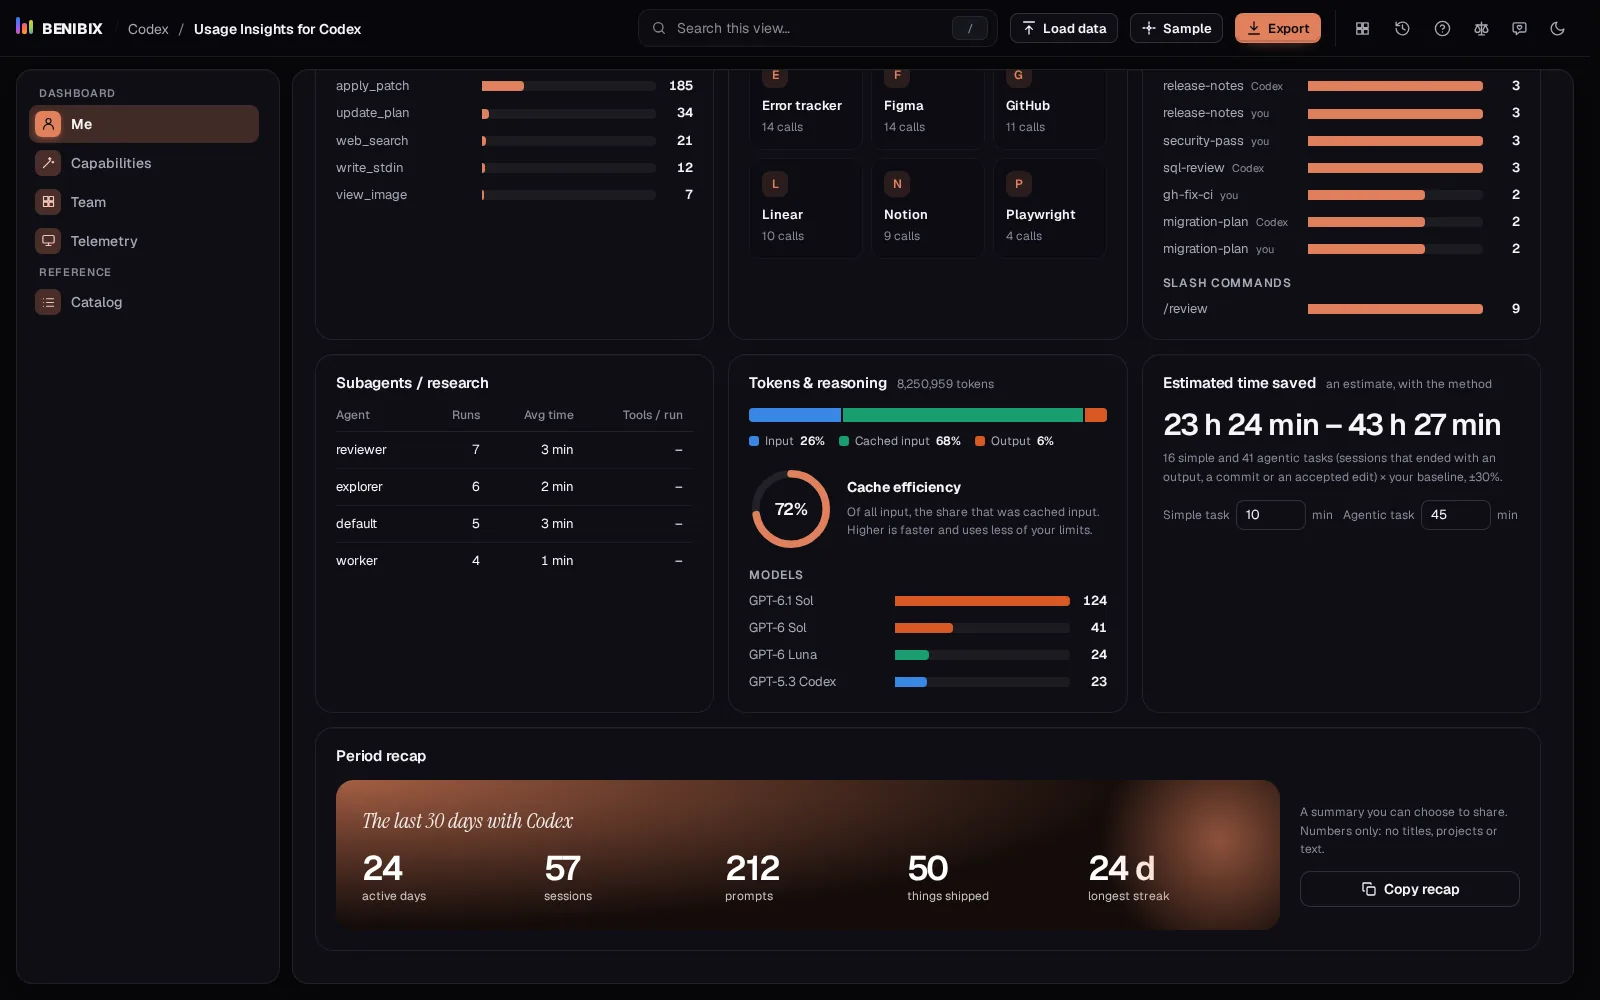
Task: Click the 'explorer' agent row
Action: [514, 487]
